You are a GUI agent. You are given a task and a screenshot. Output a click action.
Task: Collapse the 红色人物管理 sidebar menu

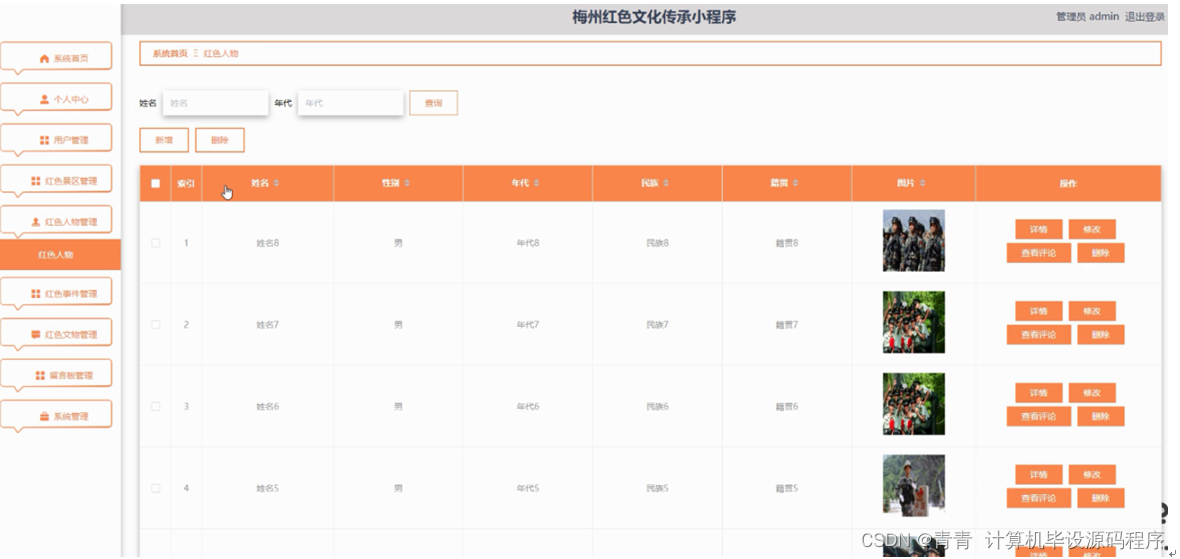pyautogui.click(x=56, y=221)
